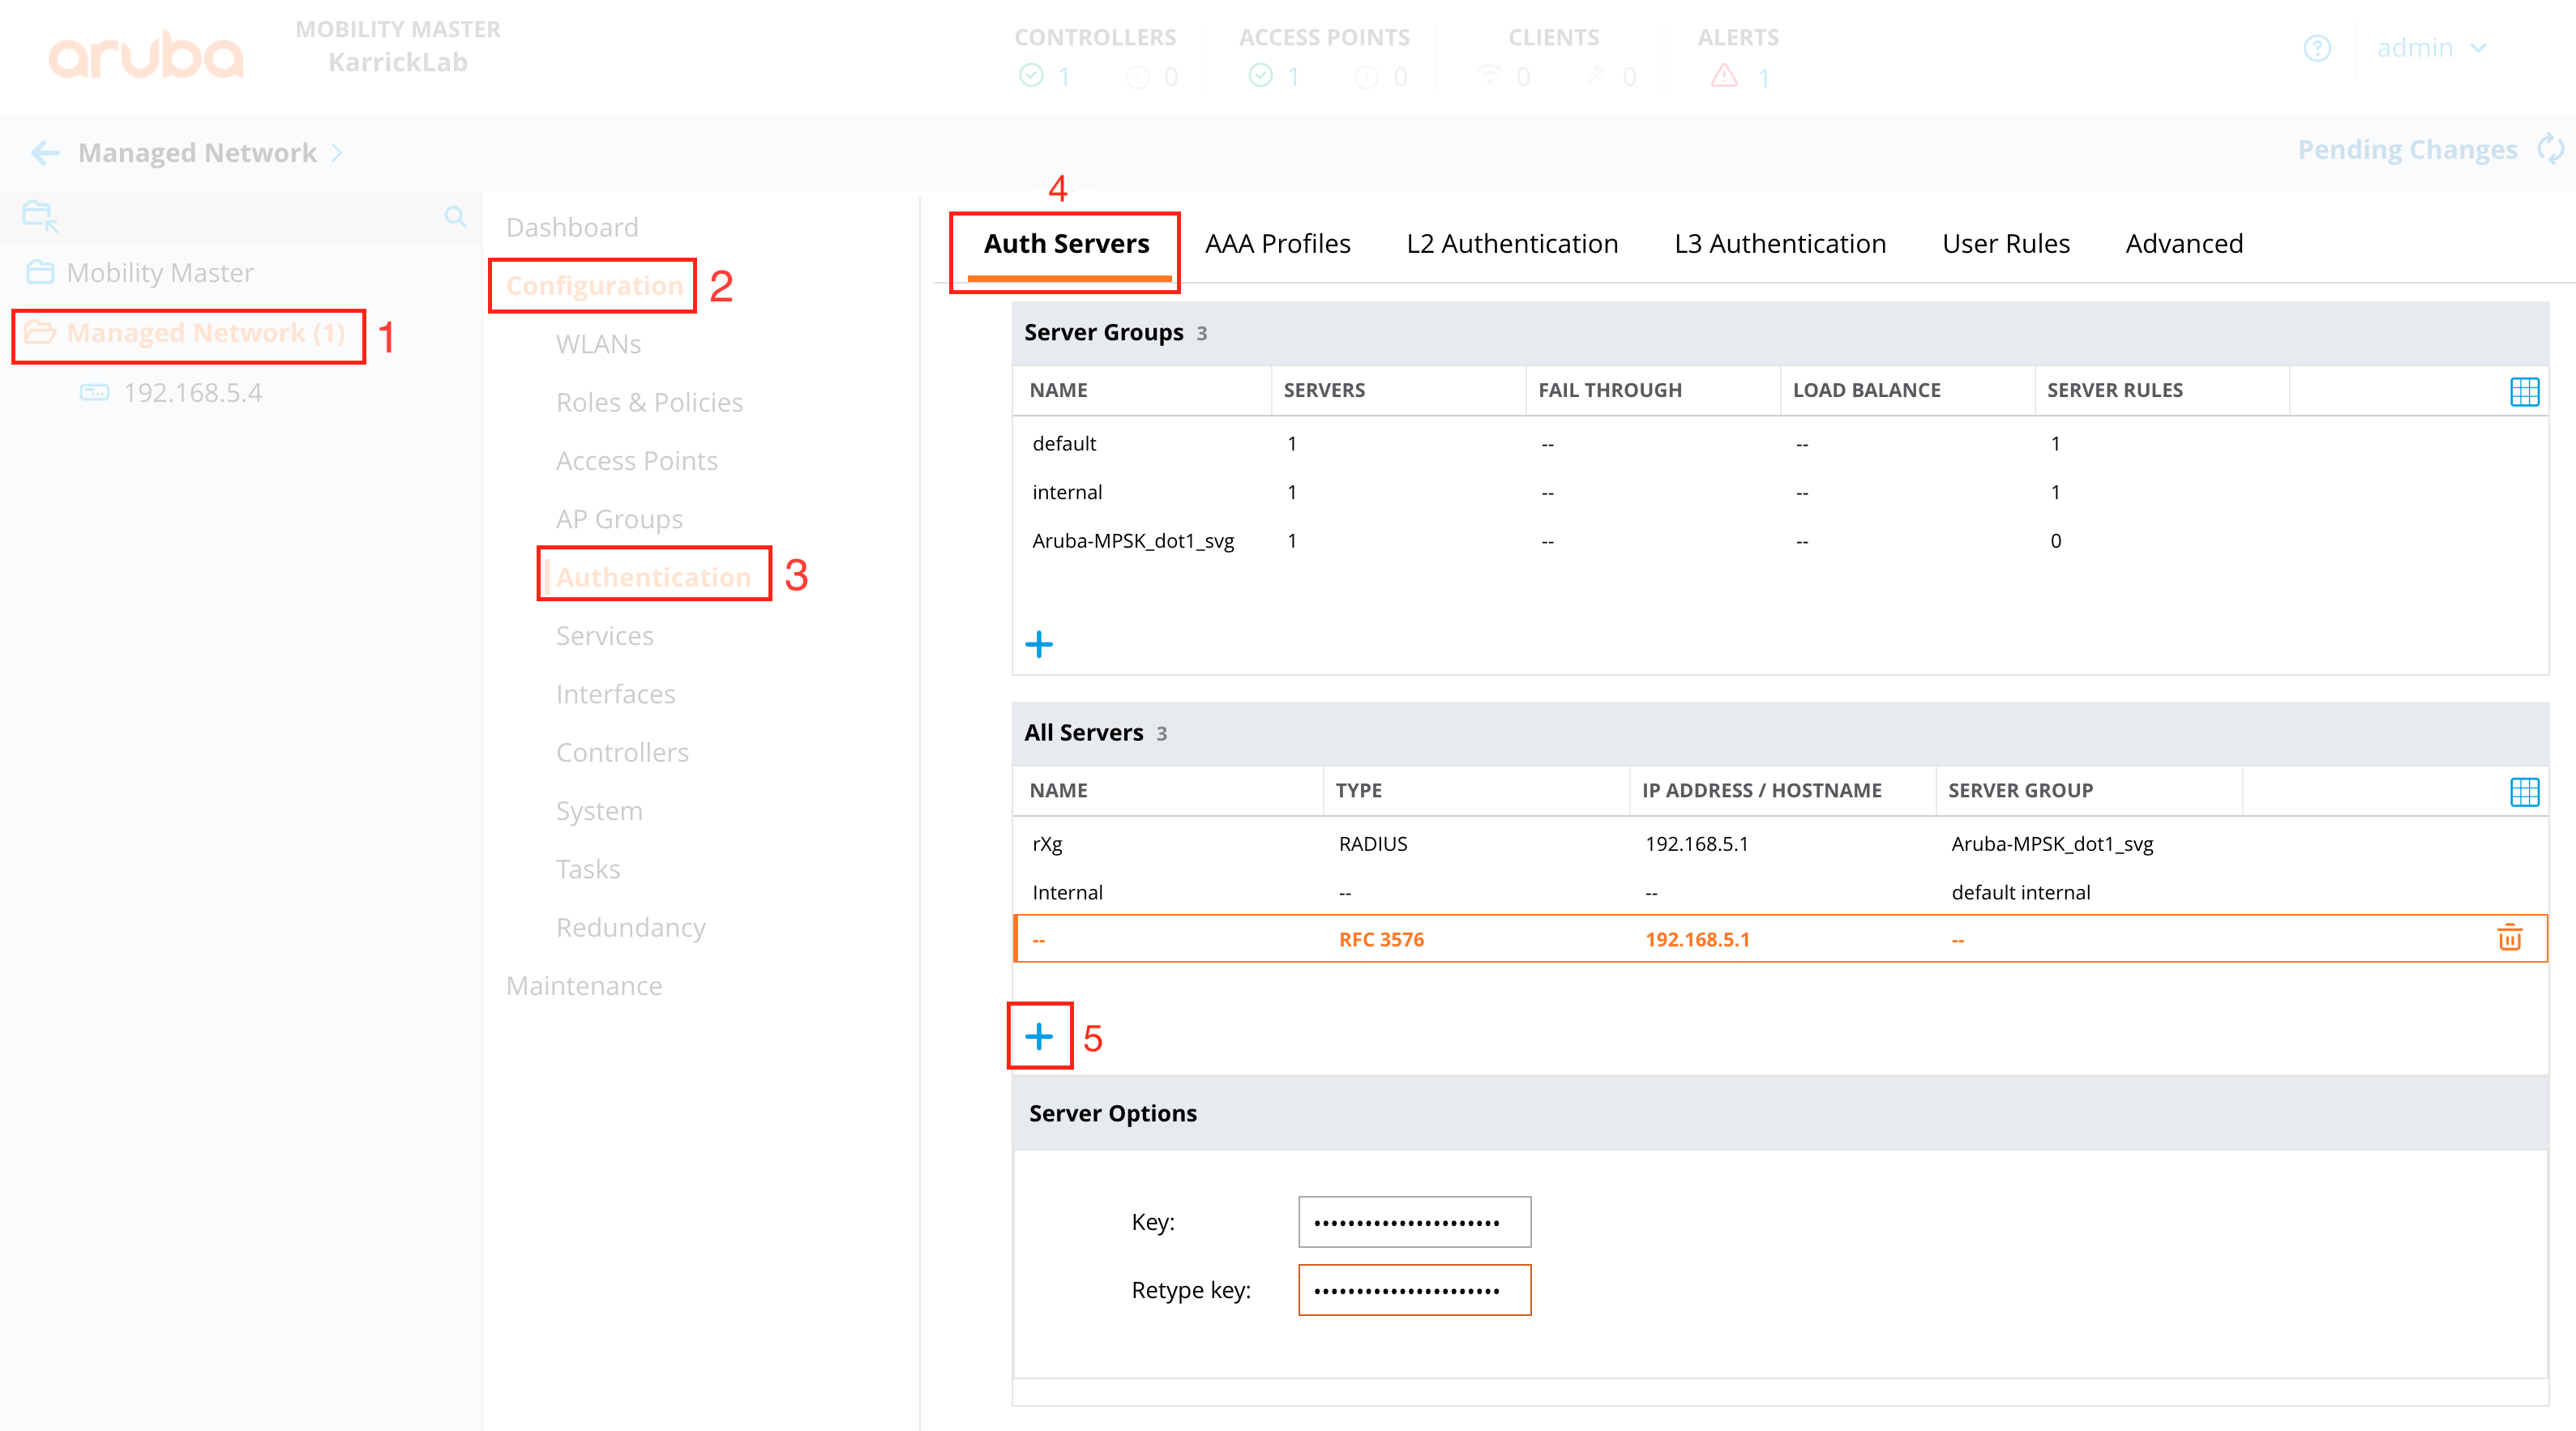The width and height of the screenshot is (2576, 1431).
Task: Select the Aruba-MPSK_dot1_svg server group row
Action: pyautogui.click(x=1133, y=541)
